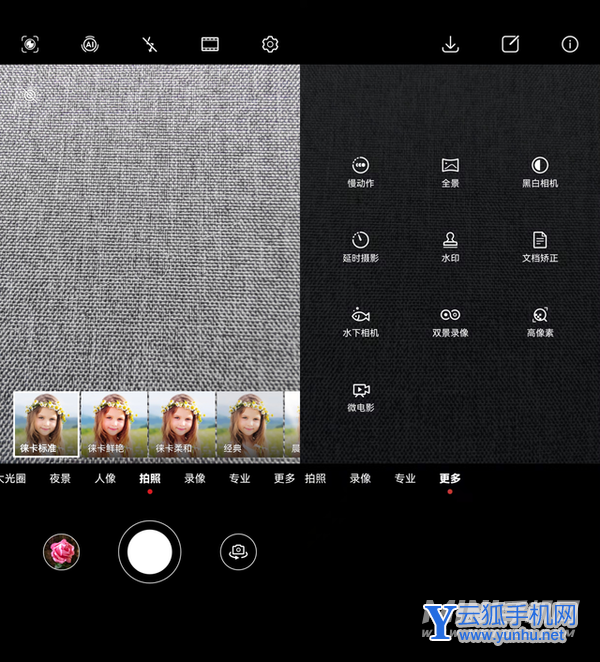Open 双景录像 dual-view video mode
The width and height of the screenshot is (600, 662).
click(x=450, y=320)
